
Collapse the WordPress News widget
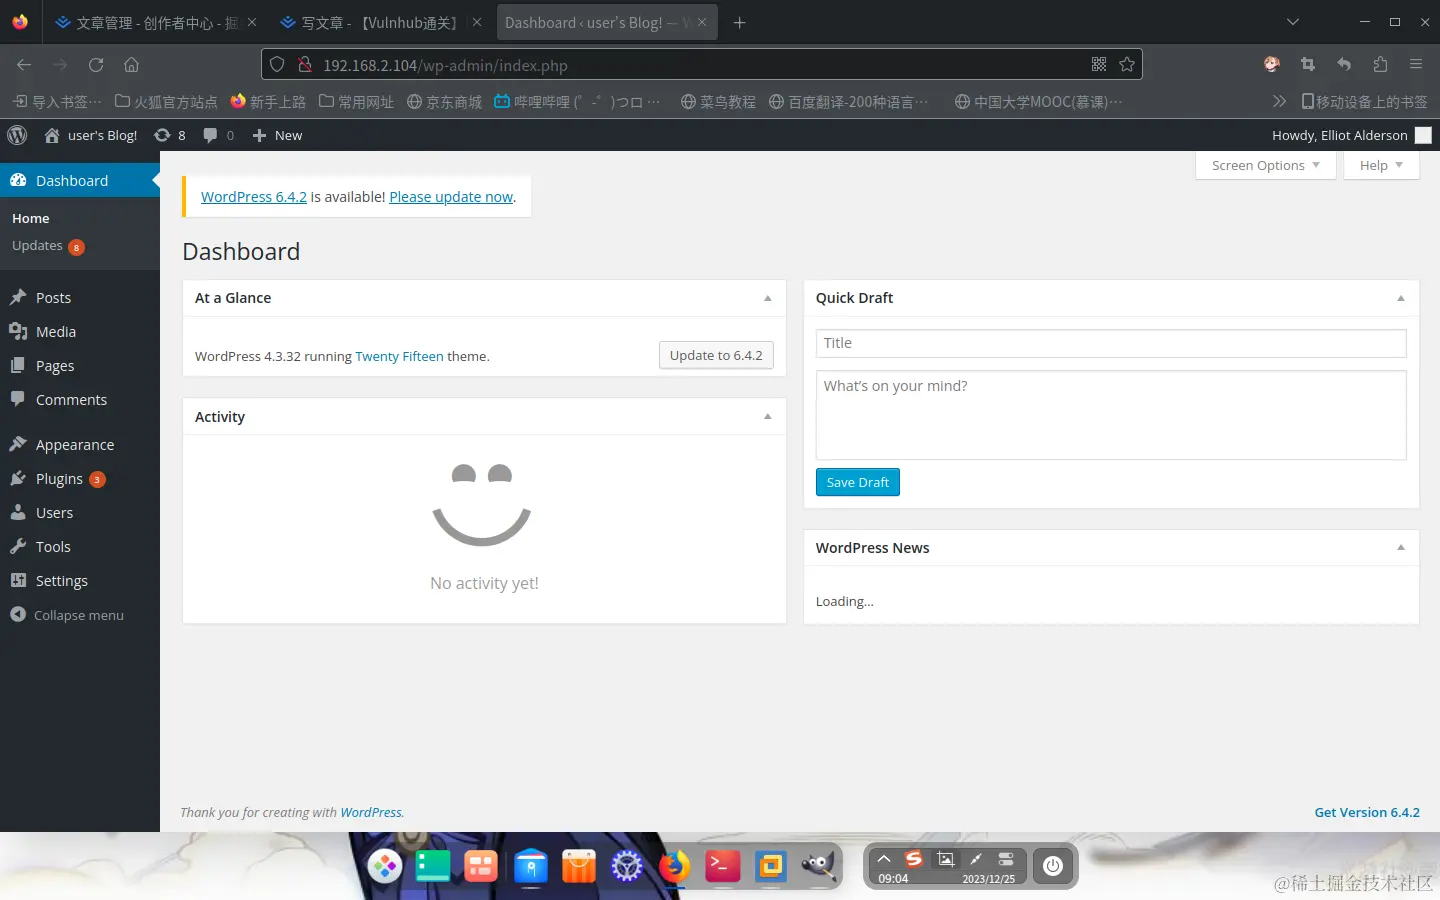1401,548
